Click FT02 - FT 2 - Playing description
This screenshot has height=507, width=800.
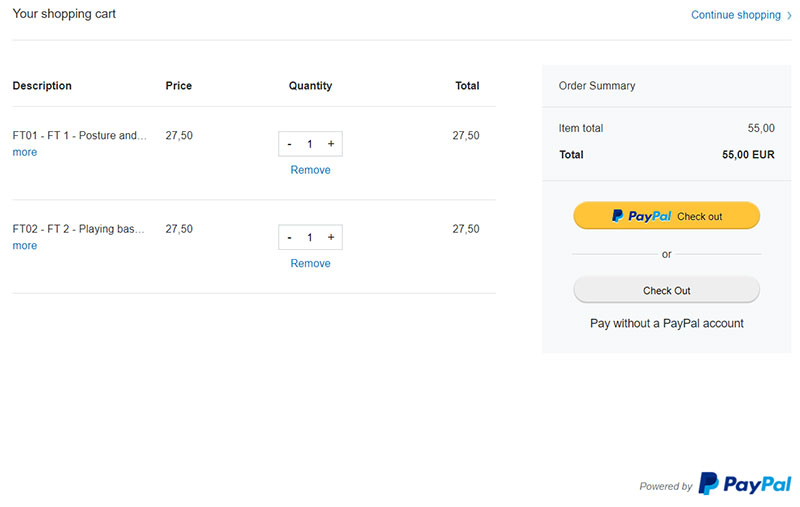point(78,229)
